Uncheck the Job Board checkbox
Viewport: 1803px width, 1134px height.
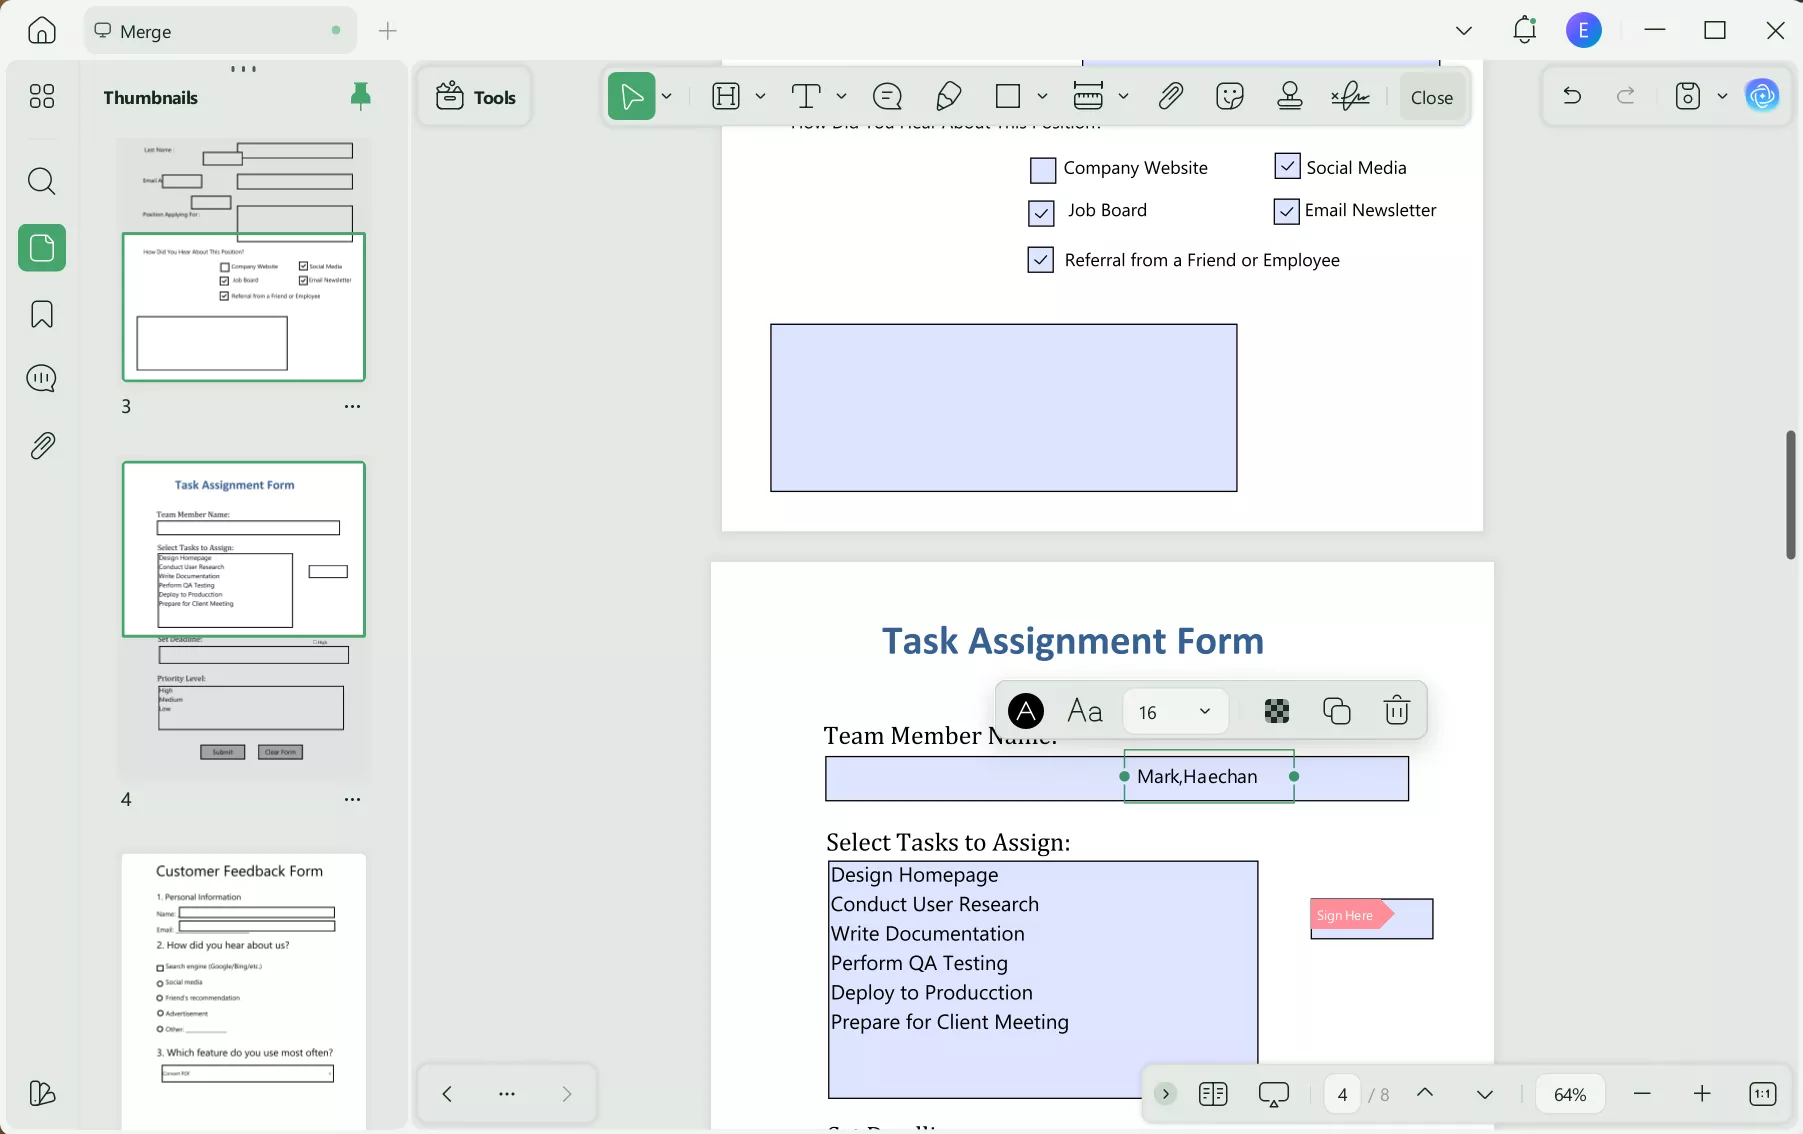click(x=1041, y=212)
